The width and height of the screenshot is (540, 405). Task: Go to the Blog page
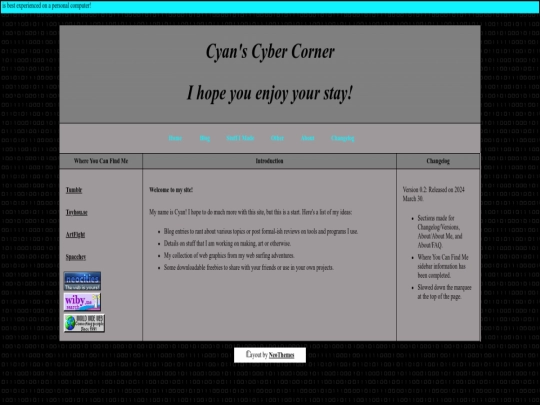205,138
